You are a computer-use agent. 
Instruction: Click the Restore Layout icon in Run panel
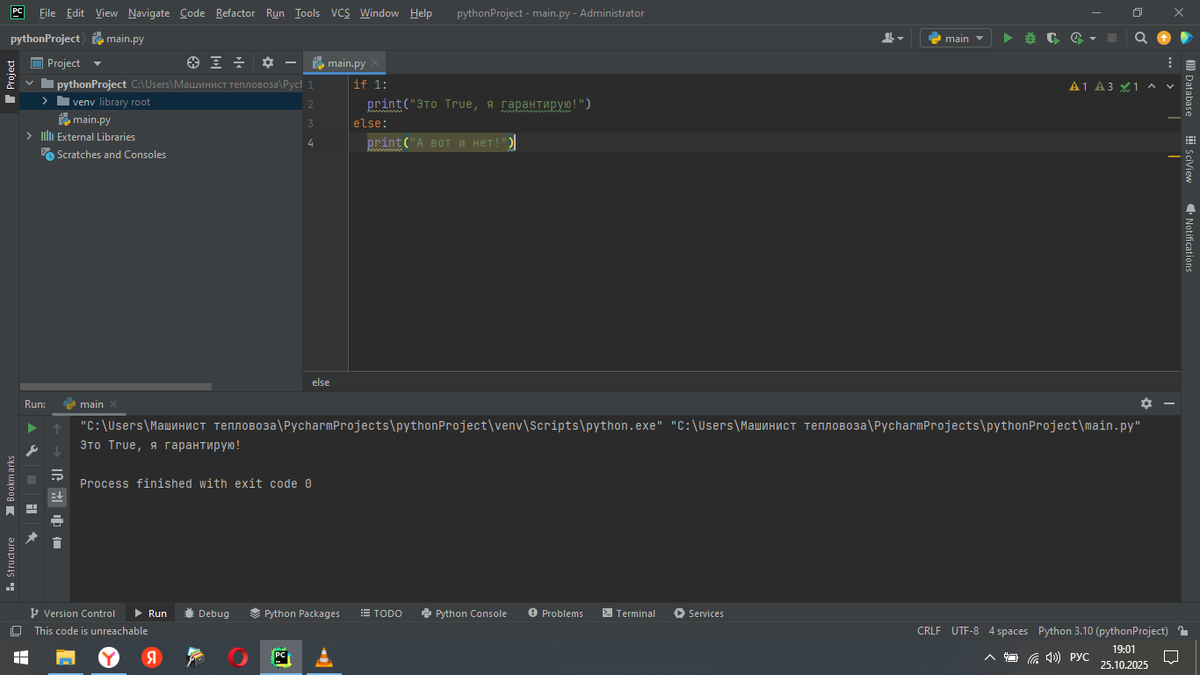click(x=32, y=508)
